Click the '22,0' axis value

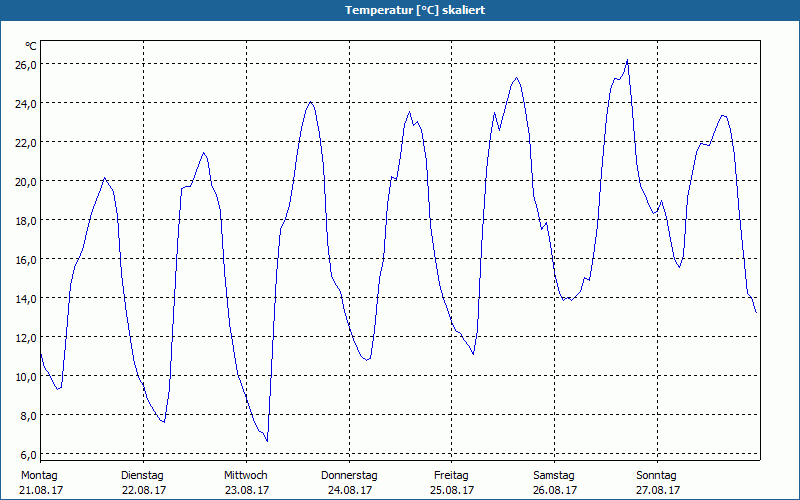pyautogui.click(x=28, y=143)
